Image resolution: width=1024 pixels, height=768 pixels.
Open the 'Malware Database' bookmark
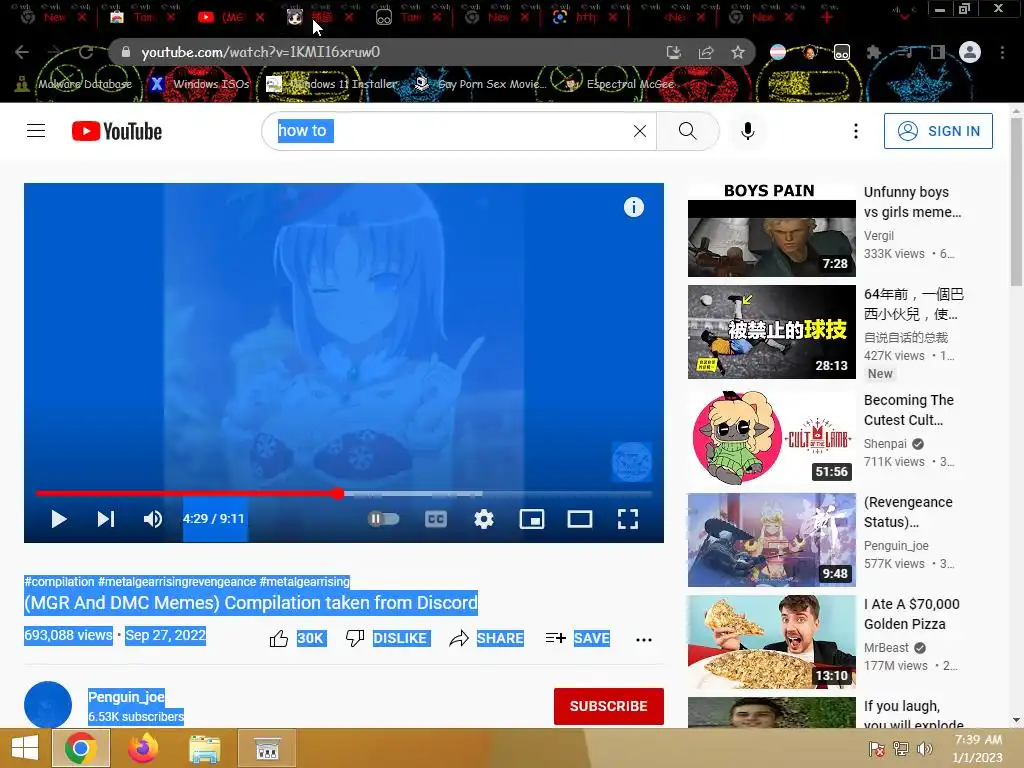pos(74,84)
